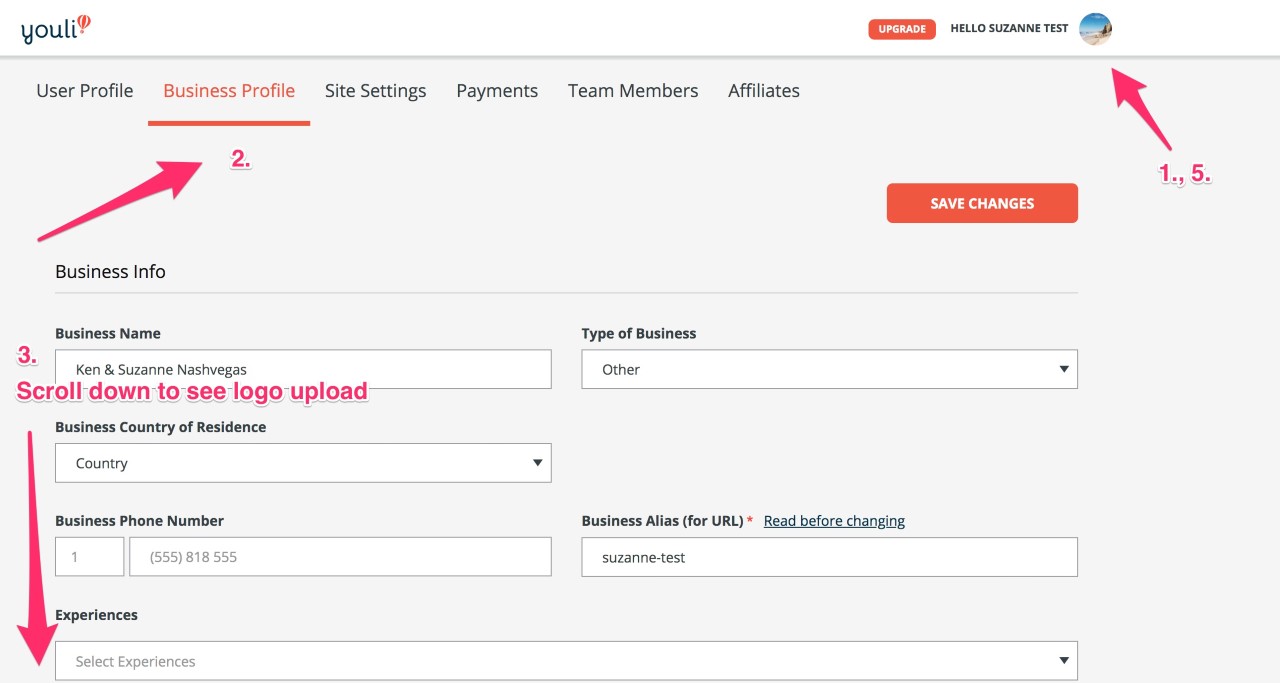Viewport: 1280px width, 683px height.
Task: Go to the Payments tab
Action: 497,91
